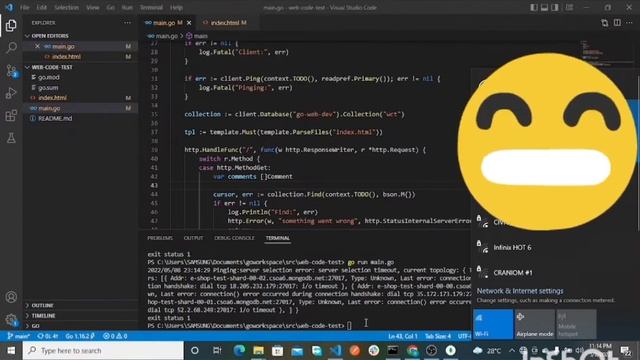Open the Source Control view

(x=11, y=71)
